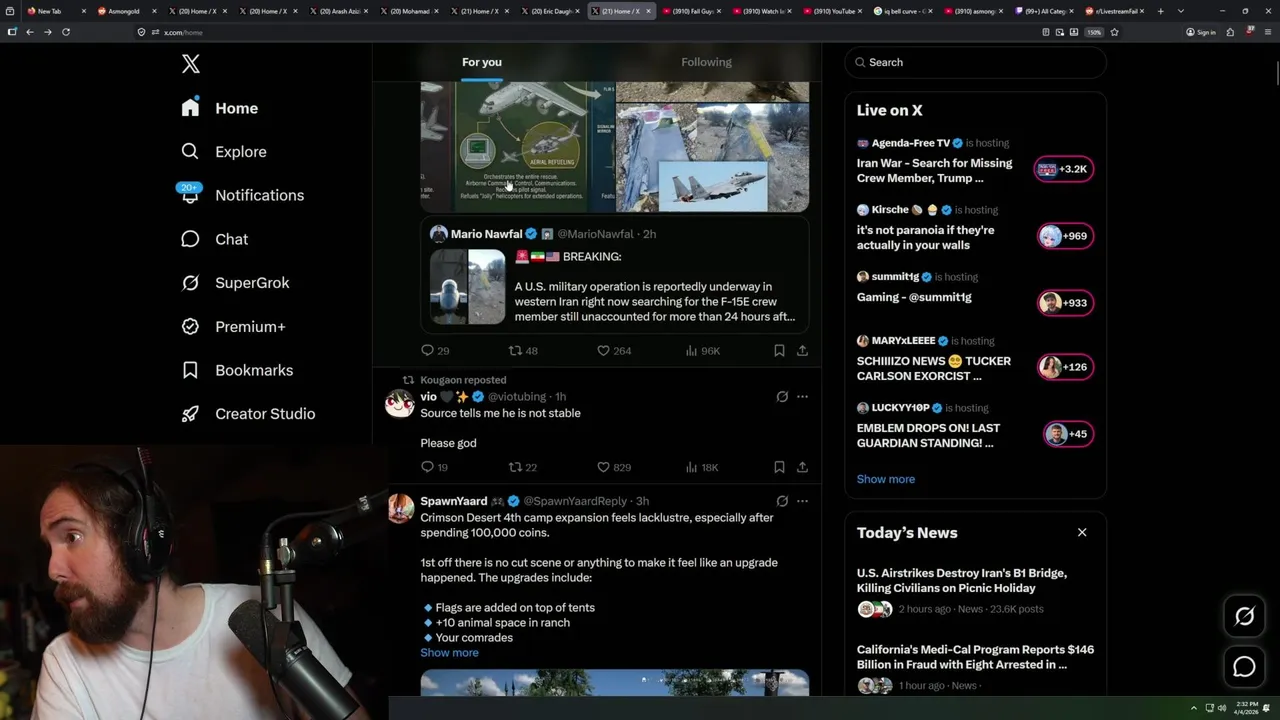Open SuperGrok from the sidebar

point(235,283)
